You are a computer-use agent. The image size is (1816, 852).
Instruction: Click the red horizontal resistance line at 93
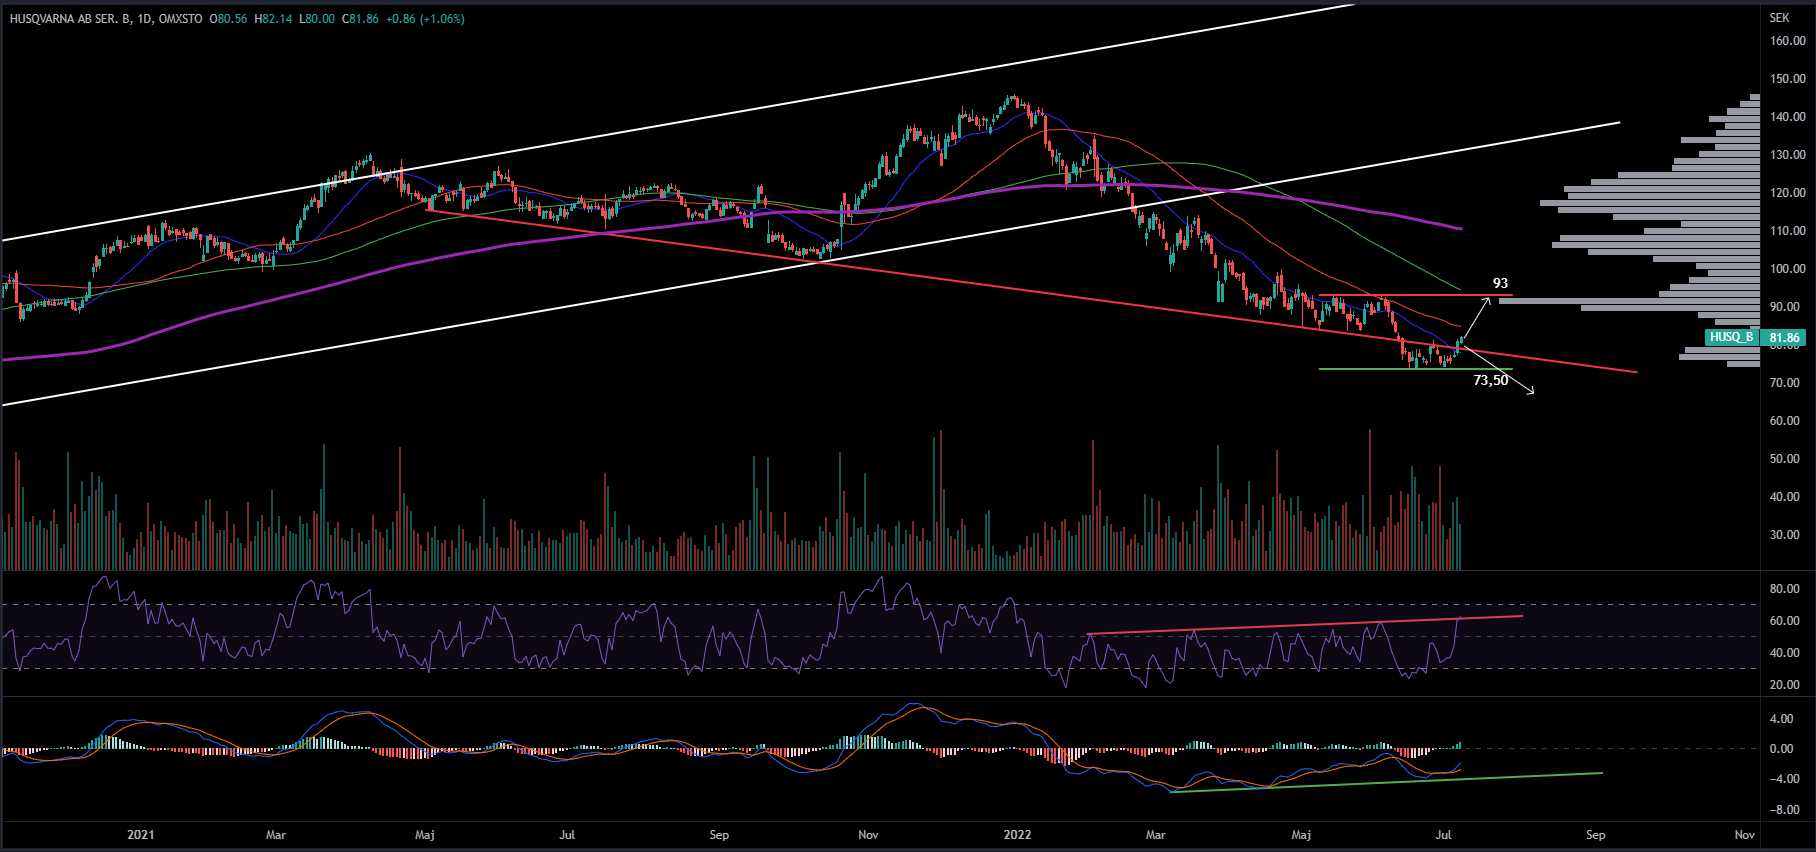point(1400,296)
